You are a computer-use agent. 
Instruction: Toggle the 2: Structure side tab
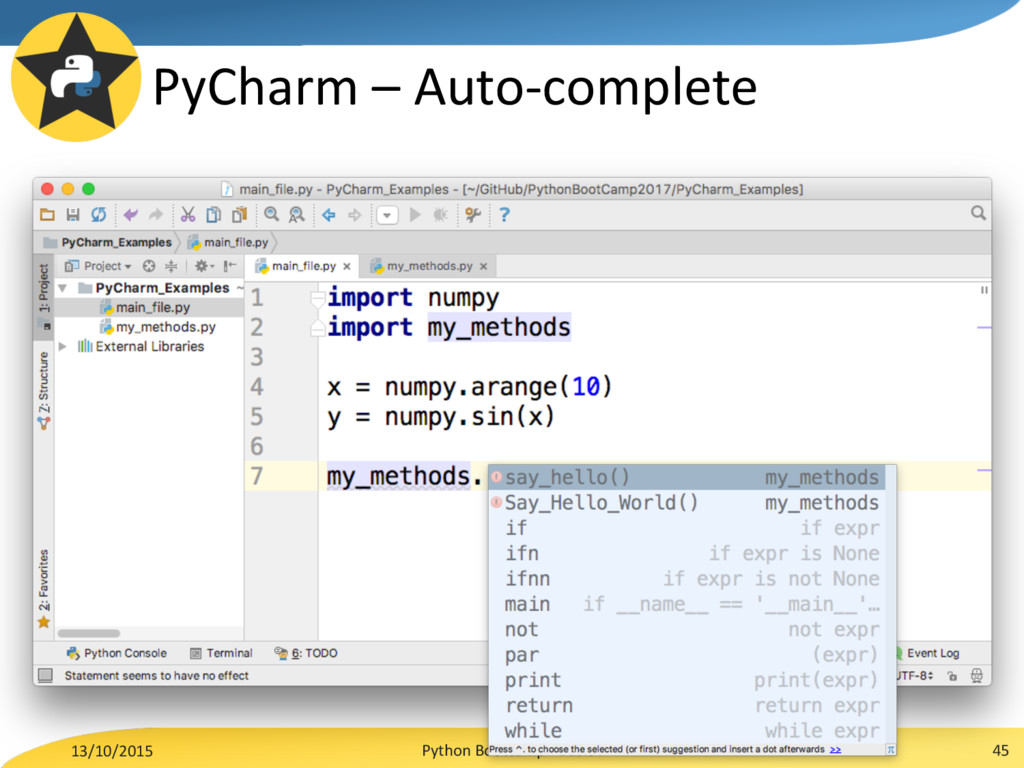coord(44,390)
